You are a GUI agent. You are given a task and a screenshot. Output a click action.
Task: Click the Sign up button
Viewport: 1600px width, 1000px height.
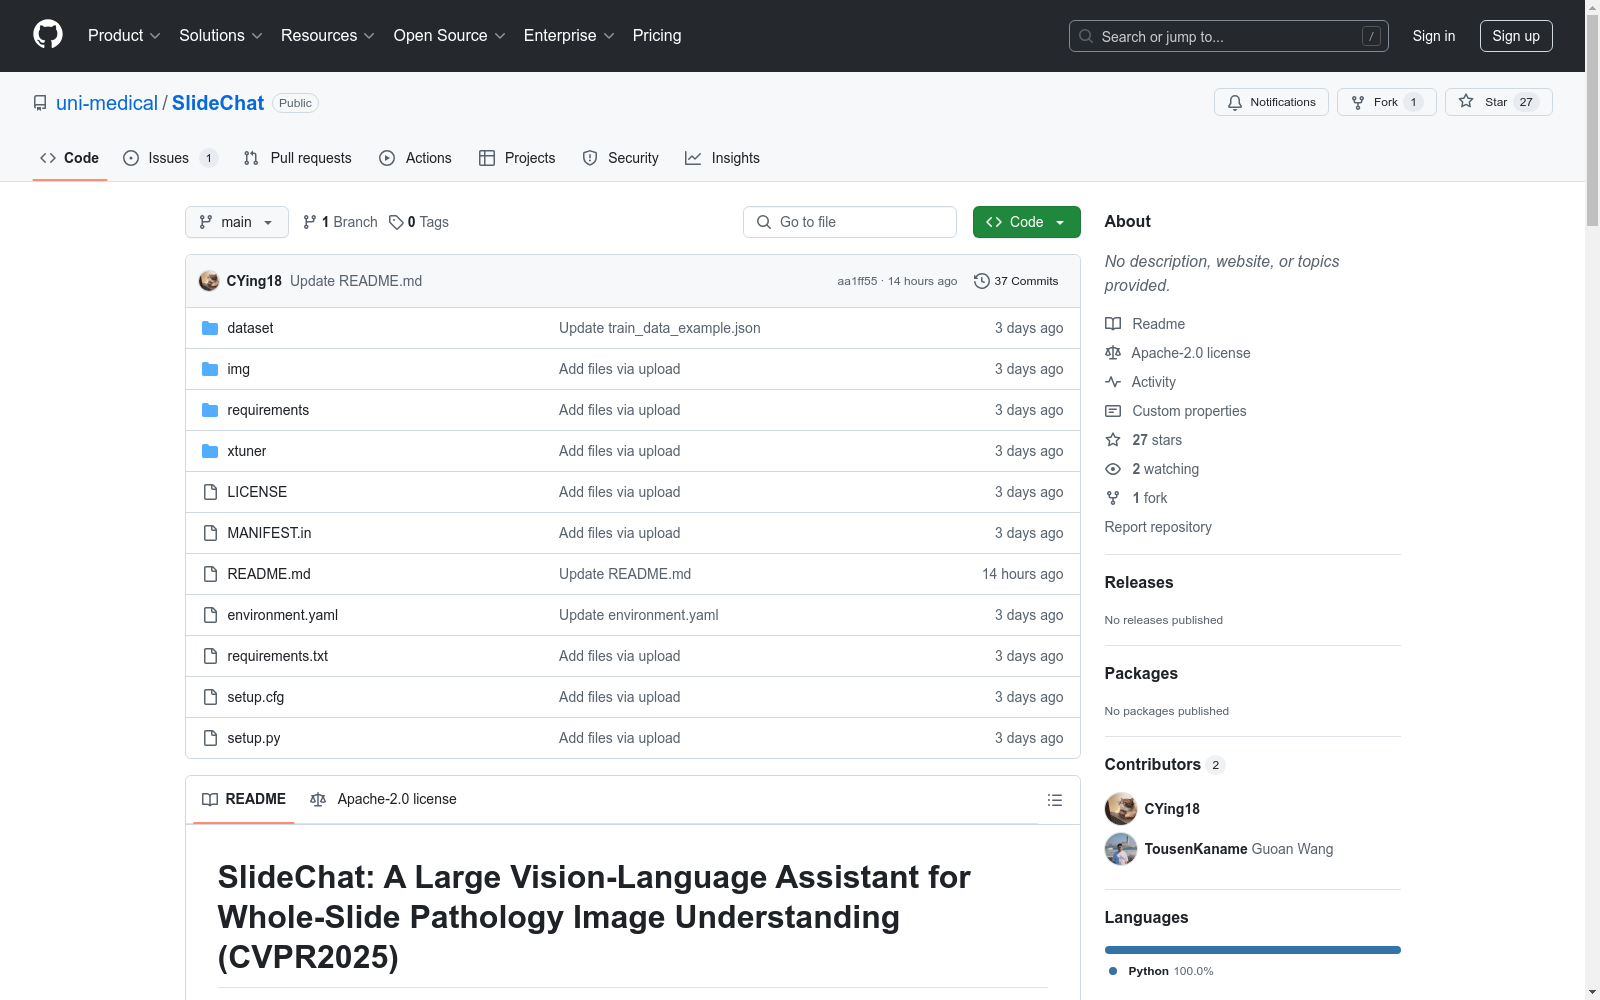[x=1516, y=36]
